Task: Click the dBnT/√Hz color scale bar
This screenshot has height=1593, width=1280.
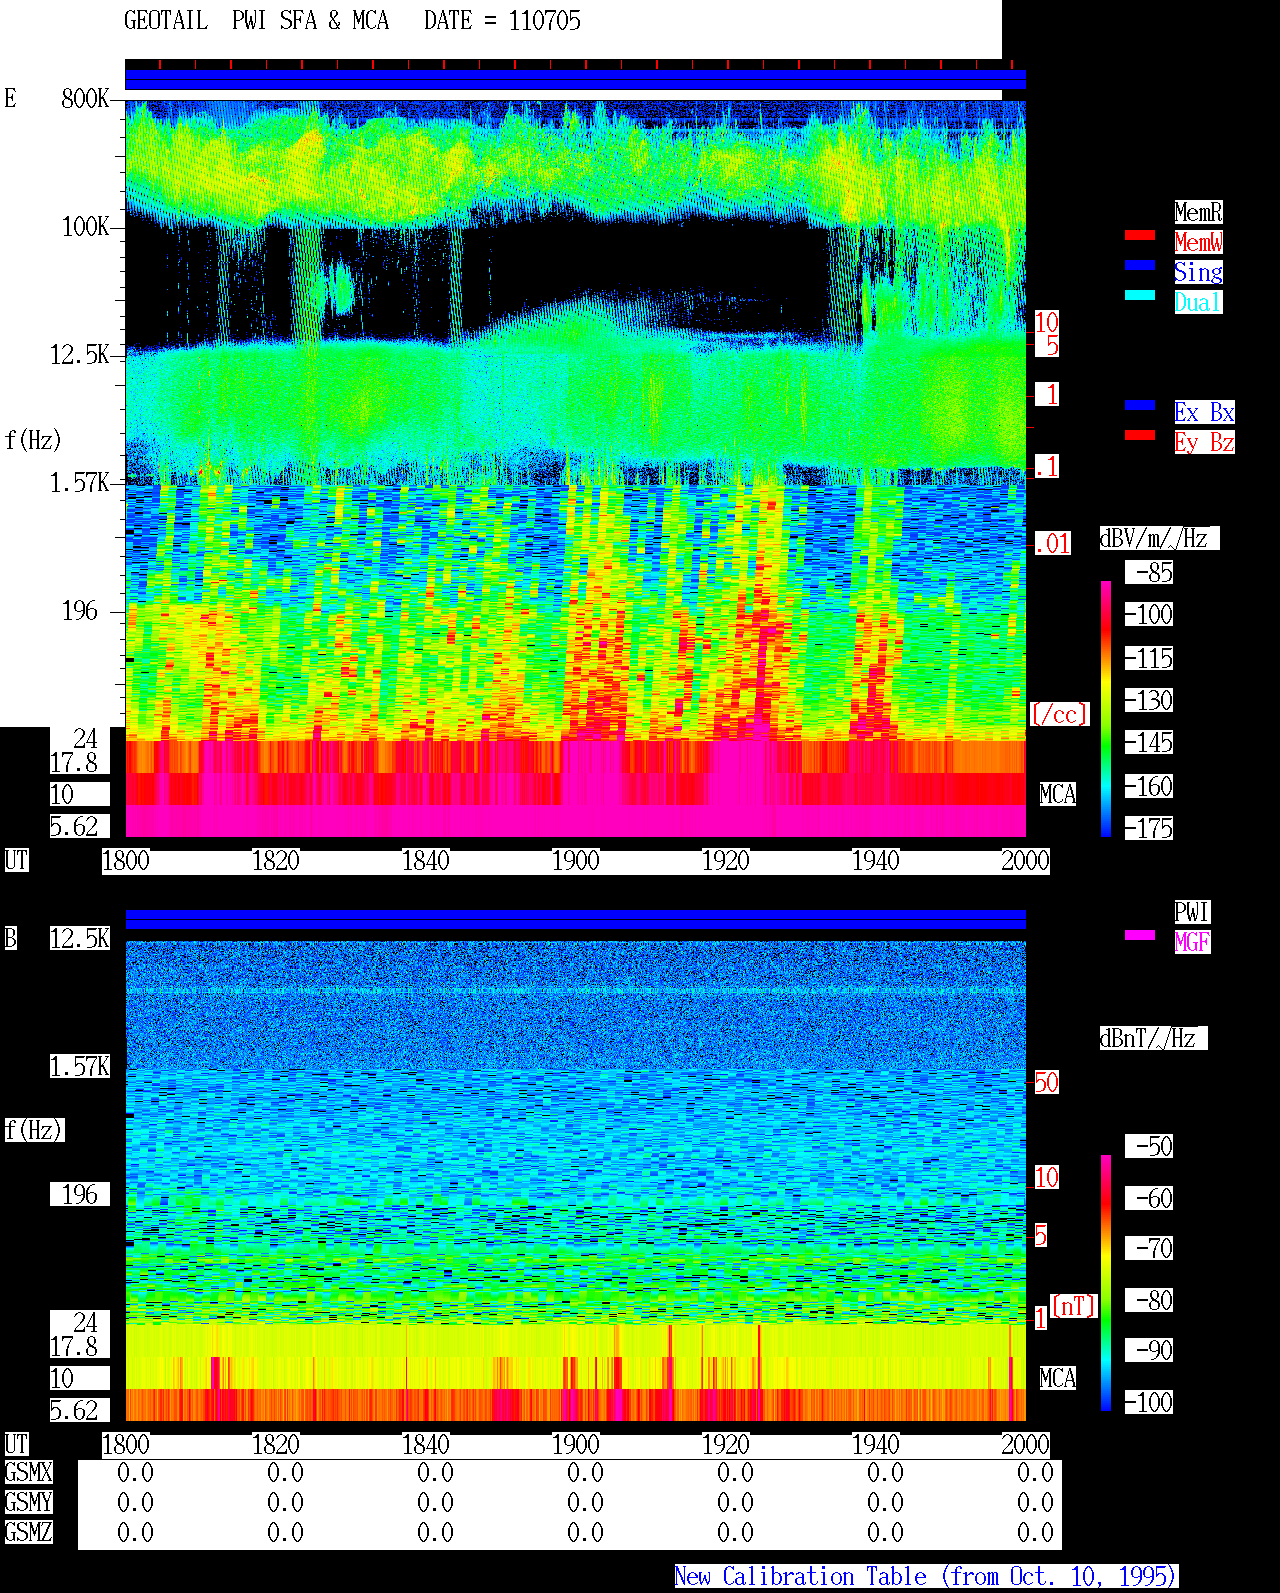Action: (1106, 1283)
